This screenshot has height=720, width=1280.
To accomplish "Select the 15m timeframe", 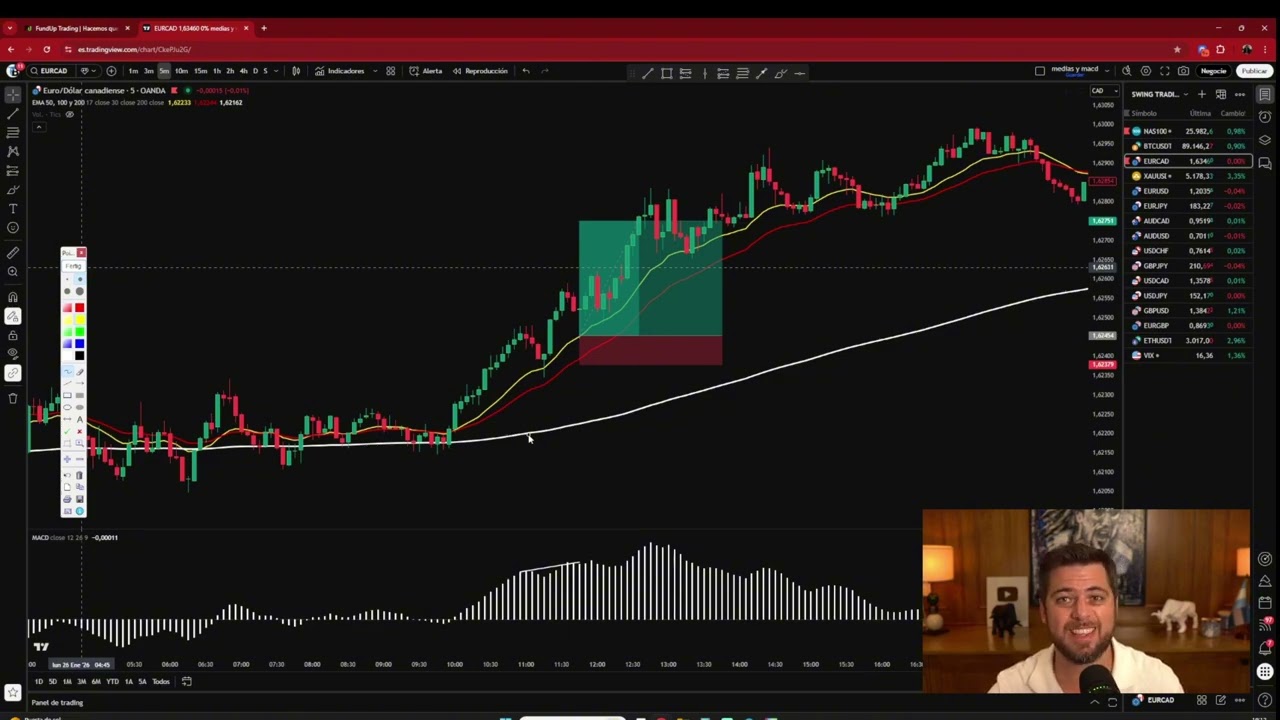I will [x=200, y=71].
